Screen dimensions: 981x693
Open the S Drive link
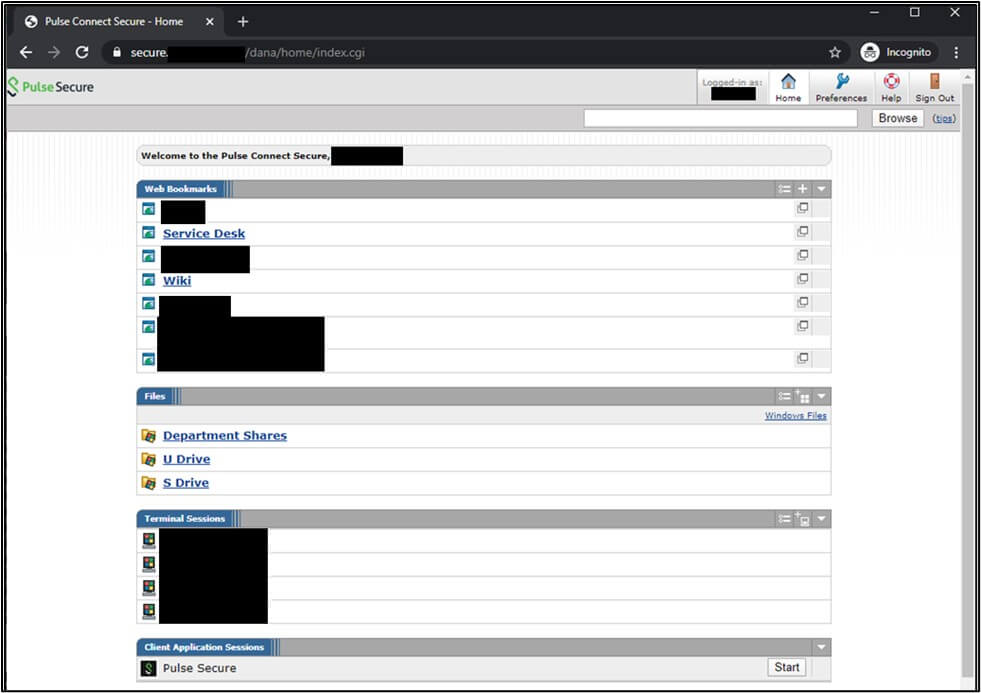[186, 483]
